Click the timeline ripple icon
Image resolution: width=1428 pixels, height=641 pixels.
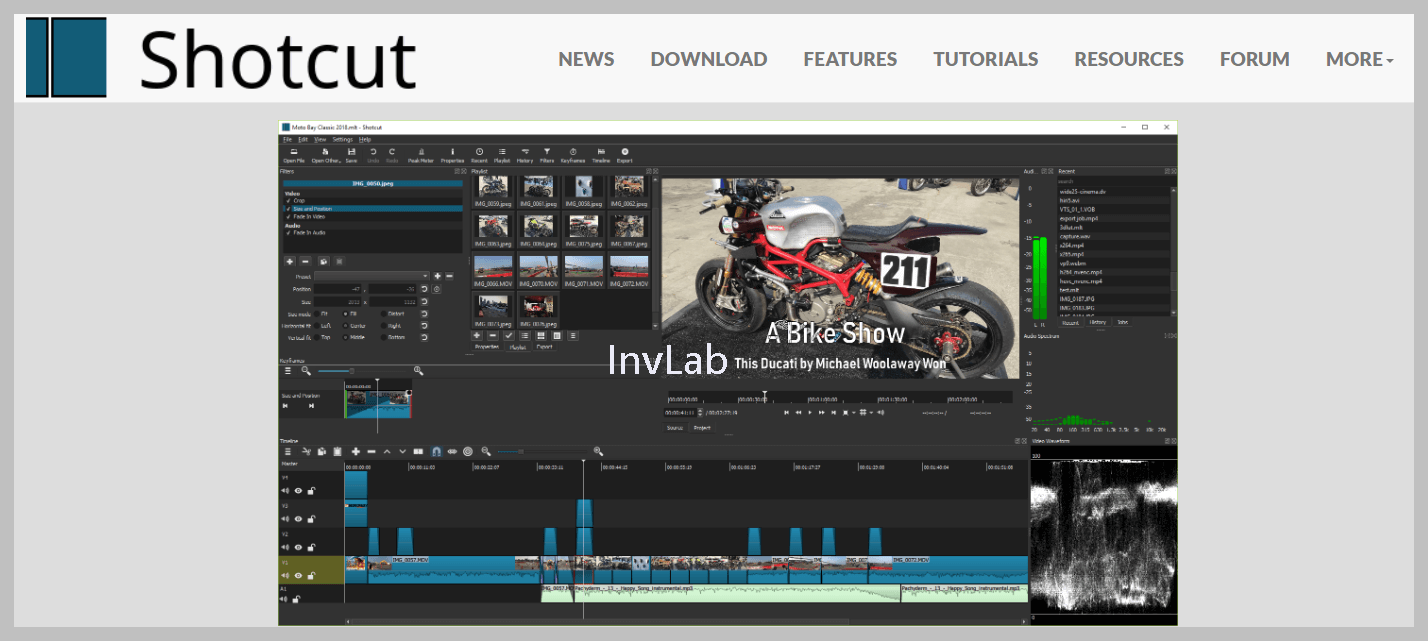point(452,451)
